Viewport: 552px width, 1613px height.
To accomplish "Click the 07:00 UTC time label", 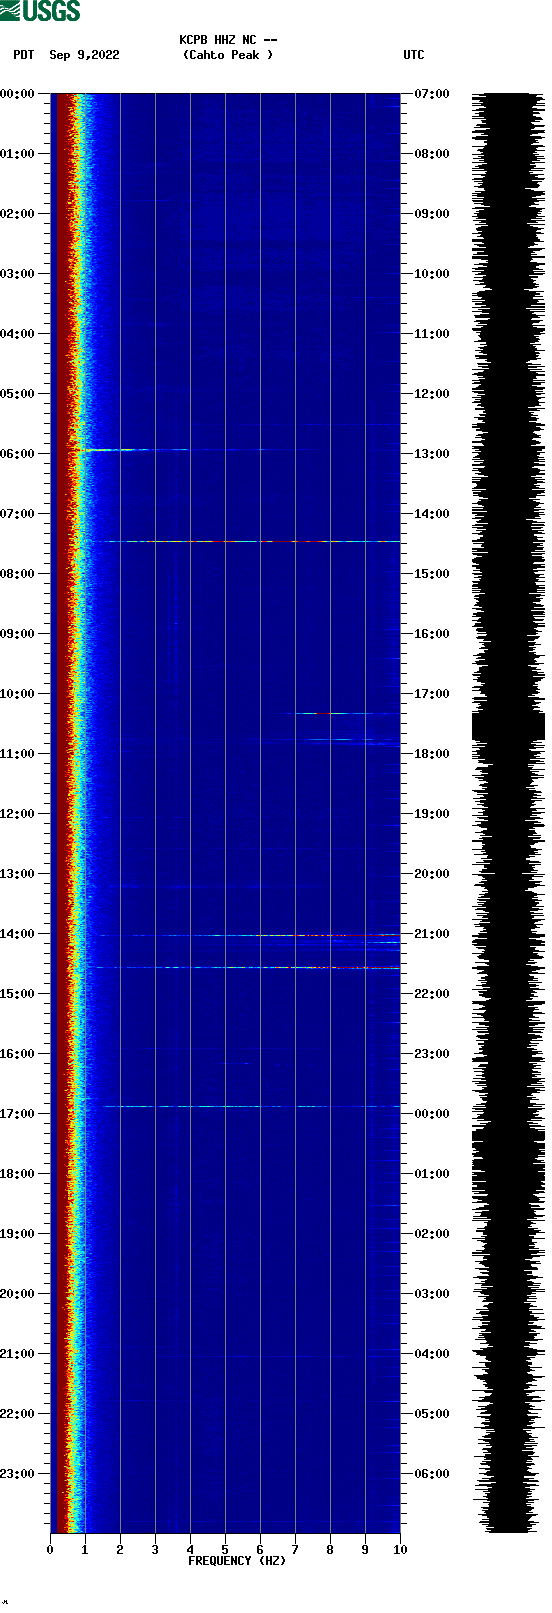I will click(x=432, y=94).
